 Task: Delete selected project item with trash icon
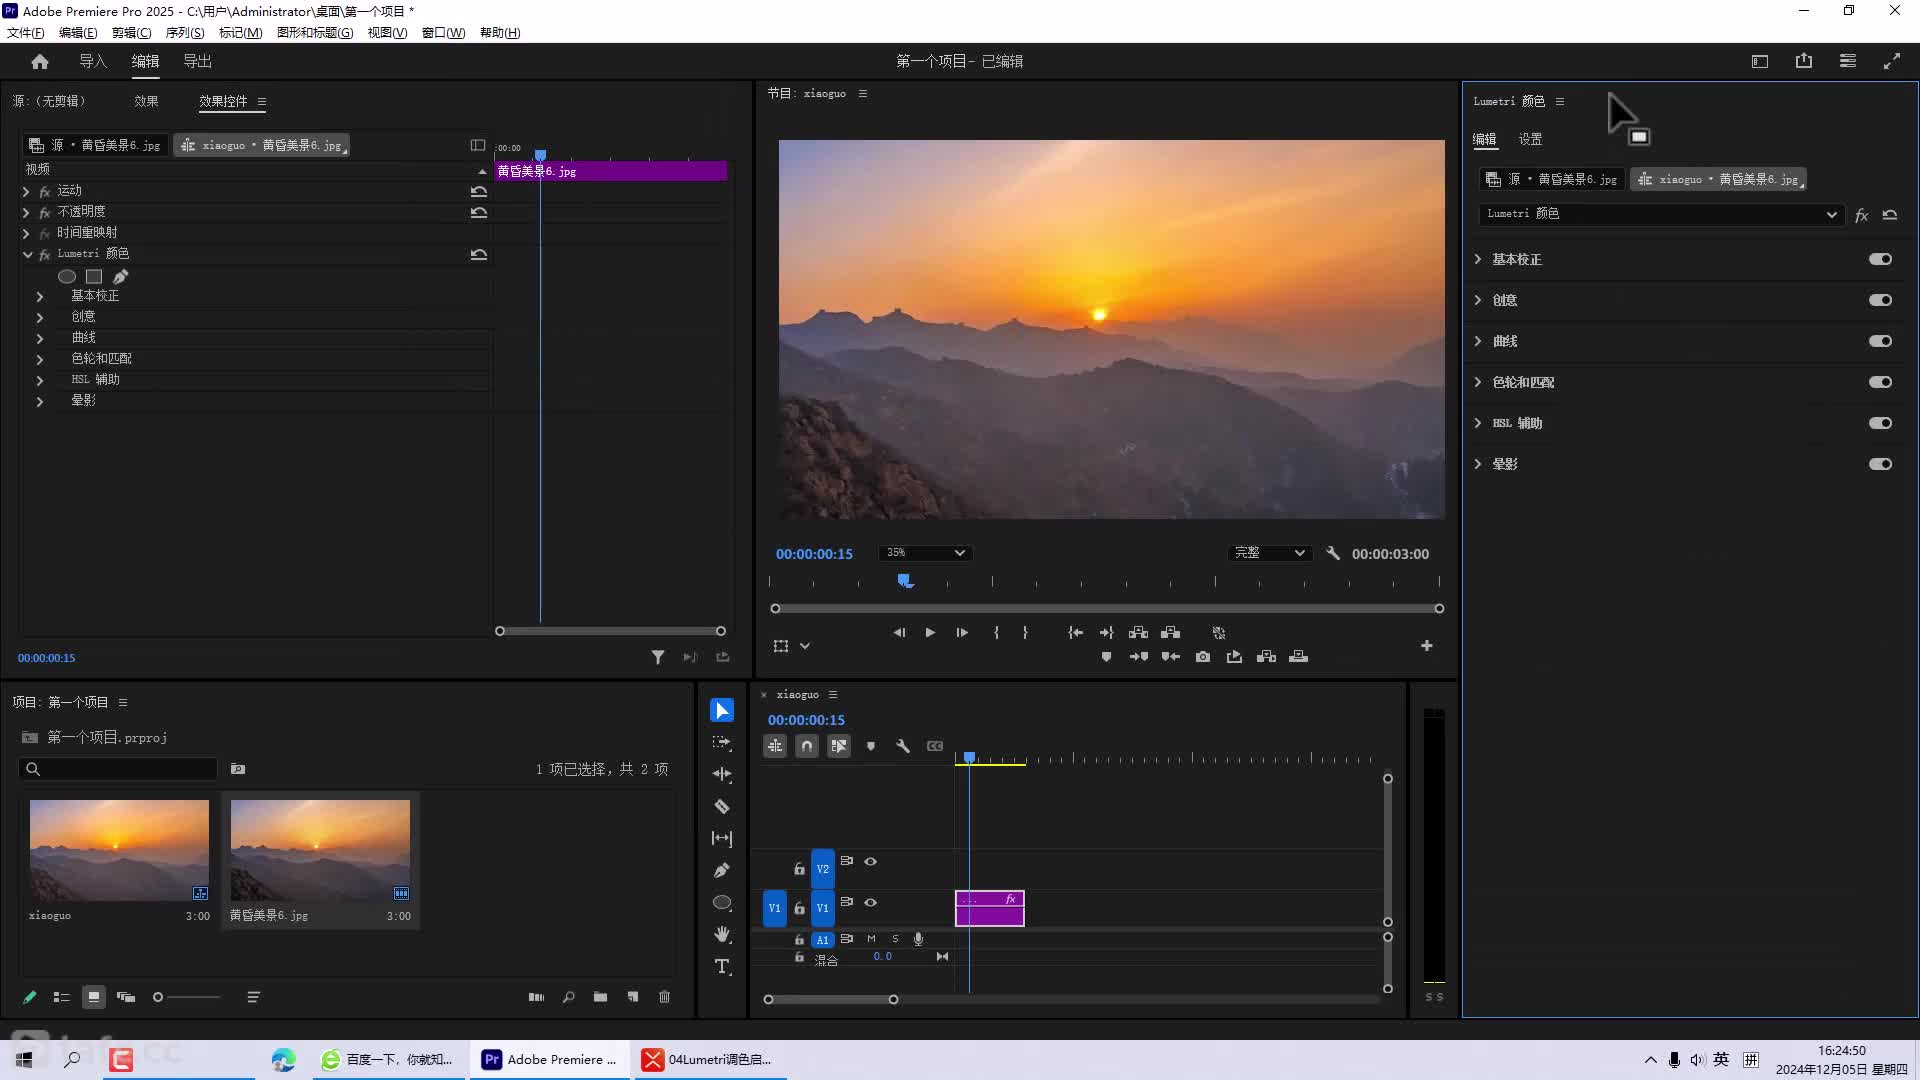[x=665, y=997]
